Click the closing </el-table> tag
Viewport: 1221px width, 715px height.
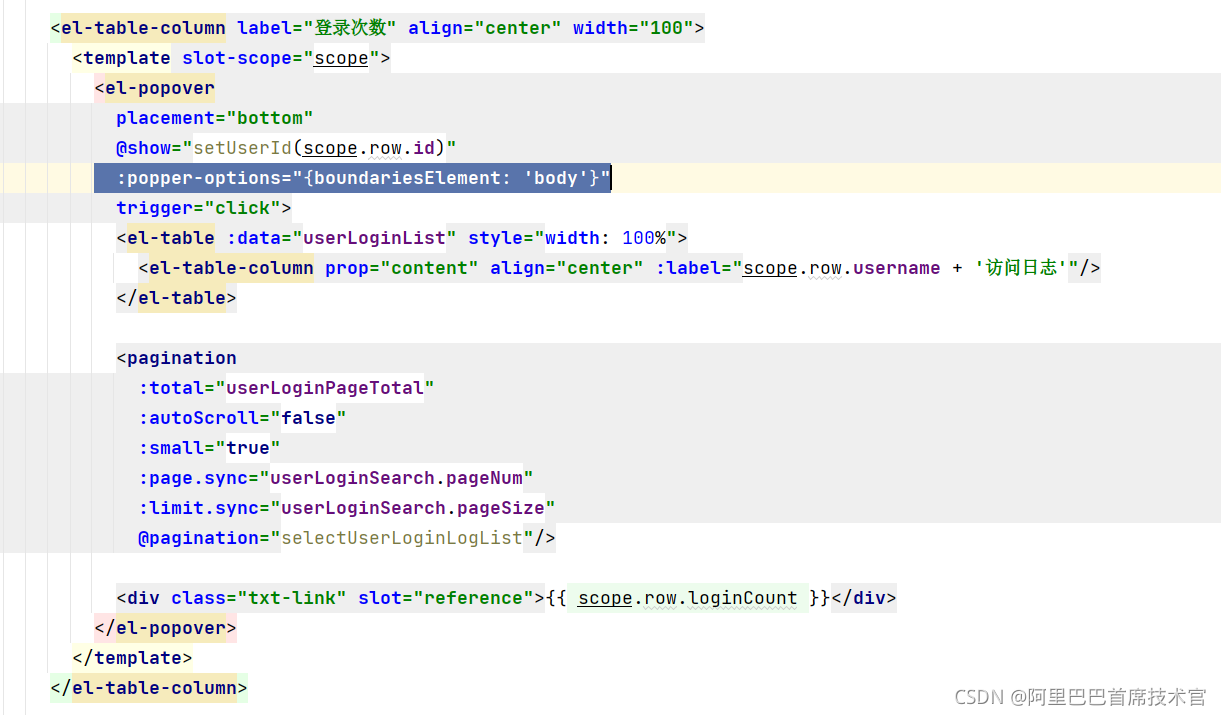point(177,298)
